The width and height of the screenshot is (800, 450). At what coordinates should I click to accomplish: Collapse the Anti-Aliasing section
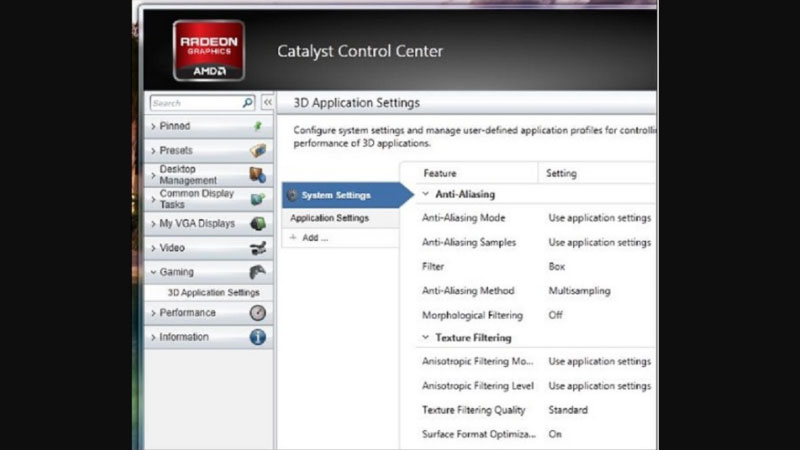point(426,195)
